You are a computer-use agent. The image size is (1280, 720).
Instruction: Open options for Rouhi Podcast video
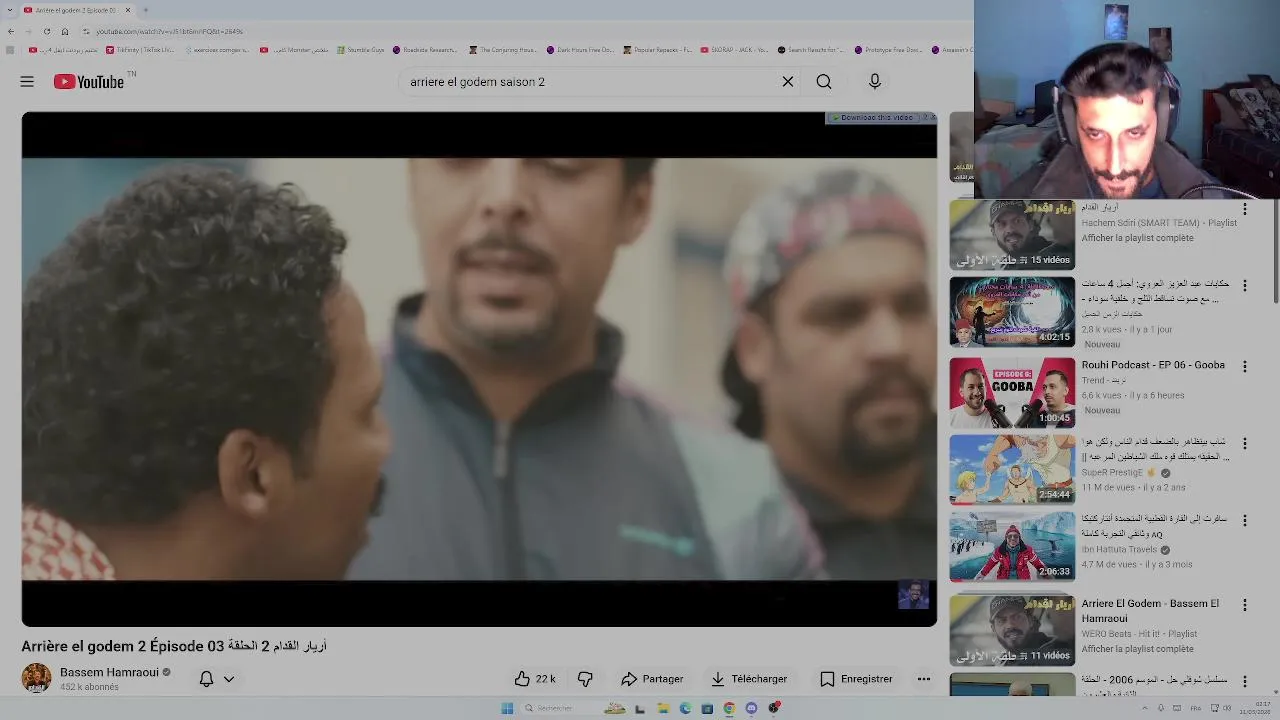(1245, 367)
